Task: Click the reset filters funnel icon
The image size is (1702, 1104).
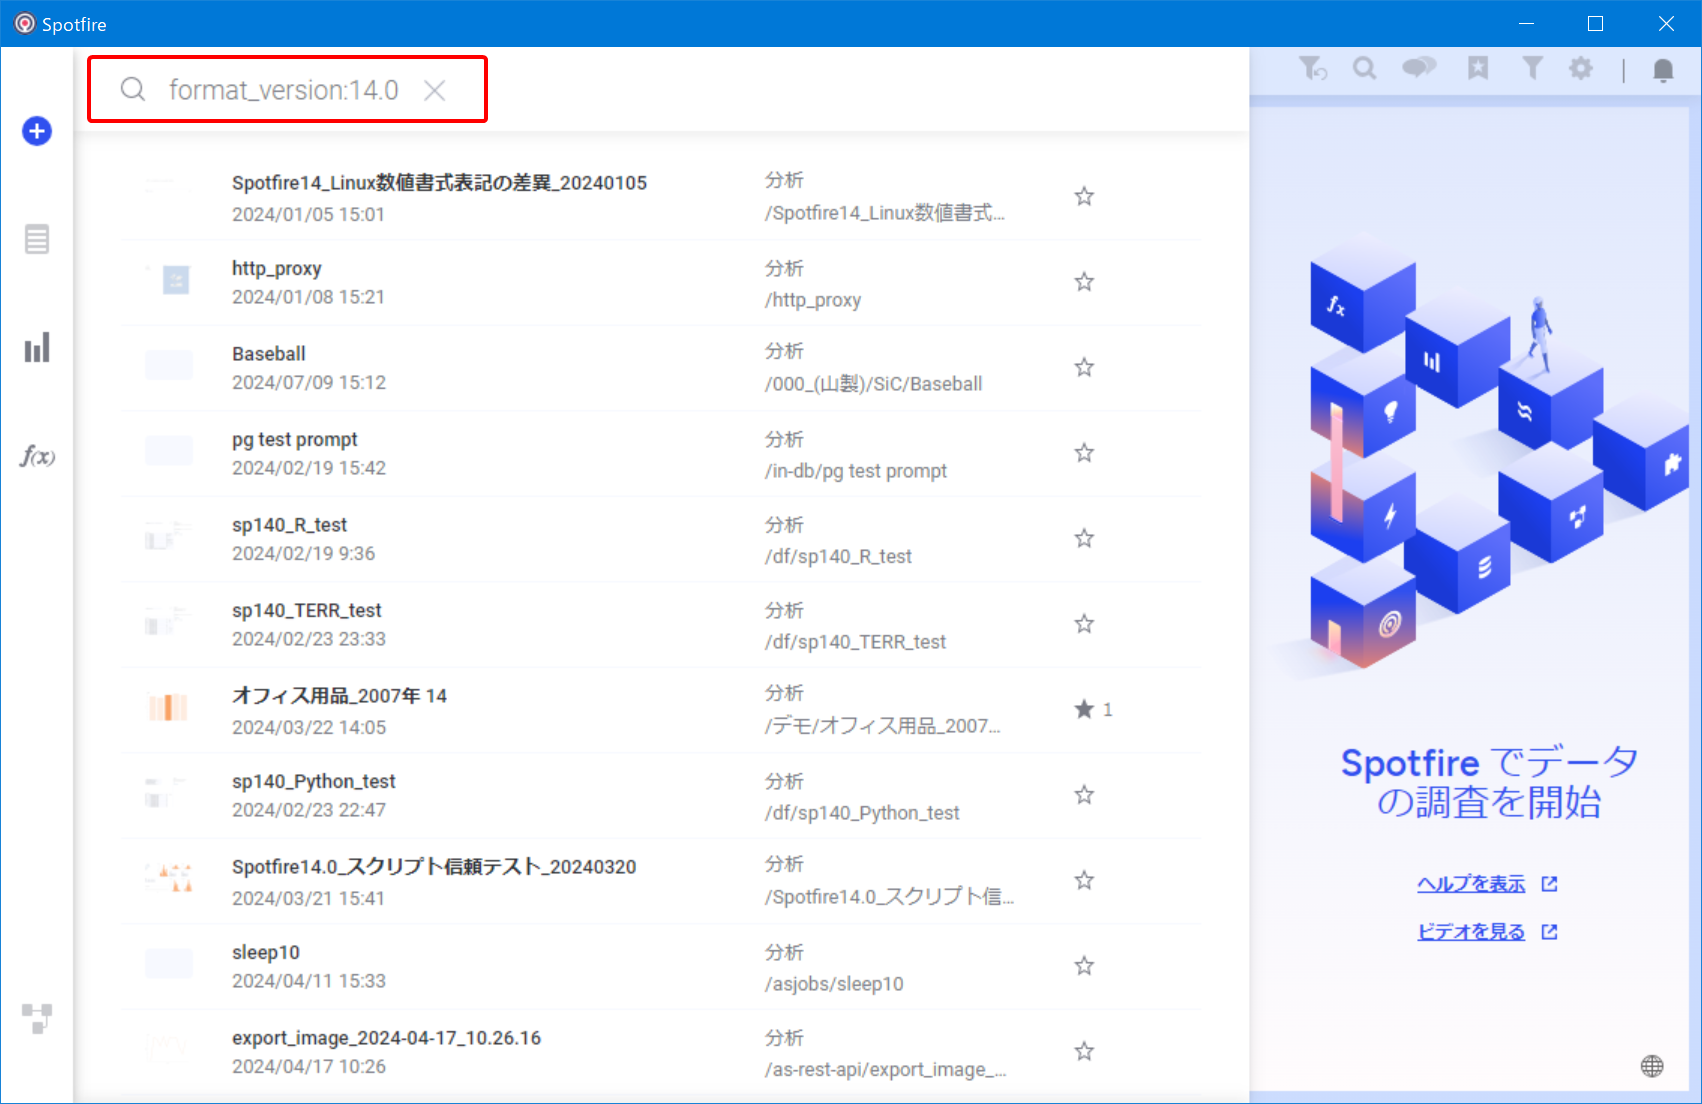Action: 1312,68
